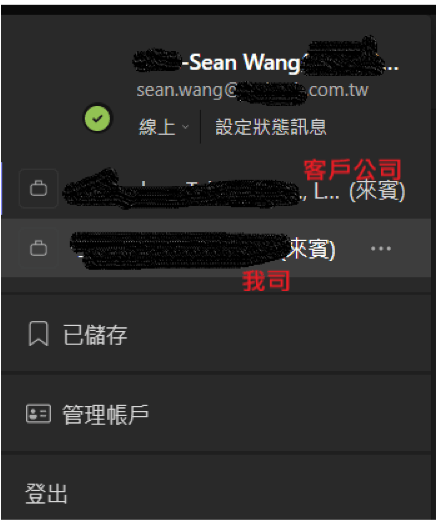Click the ID card icon beside 管理帳戶
This screenshot has width=436, height=522.
coord(39,414)
